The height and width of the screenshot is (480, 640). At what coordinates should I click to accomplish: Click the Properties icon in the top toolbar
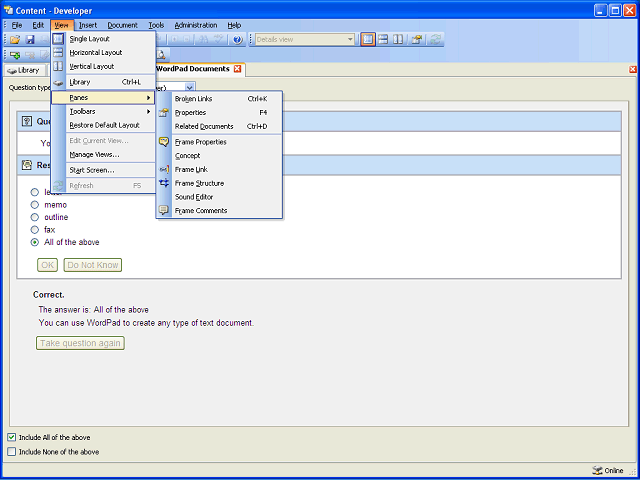(417, 40)
